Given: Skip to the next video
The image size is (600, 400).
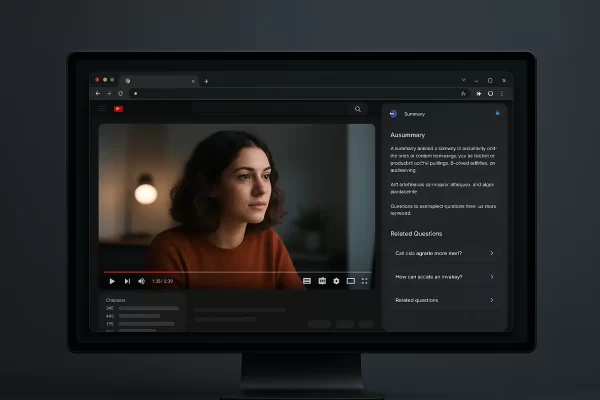Looking at the screenshot, I should tap(127, 281).
